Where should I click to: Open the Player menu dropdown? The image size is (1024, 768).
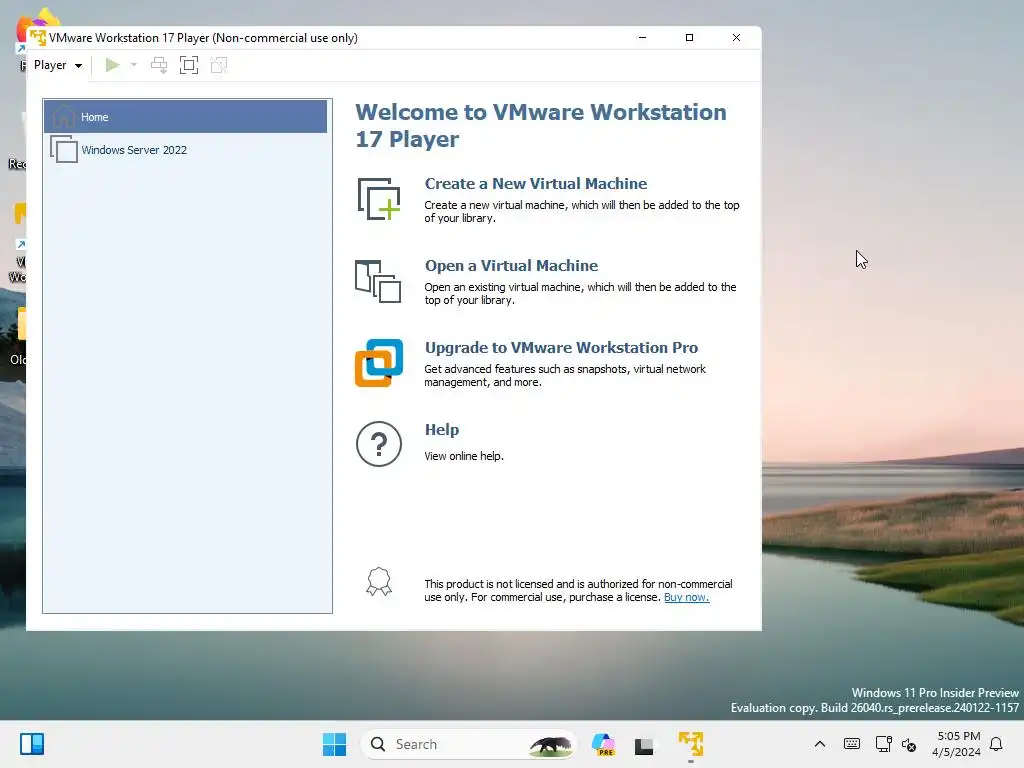click(x=57, y=65)
